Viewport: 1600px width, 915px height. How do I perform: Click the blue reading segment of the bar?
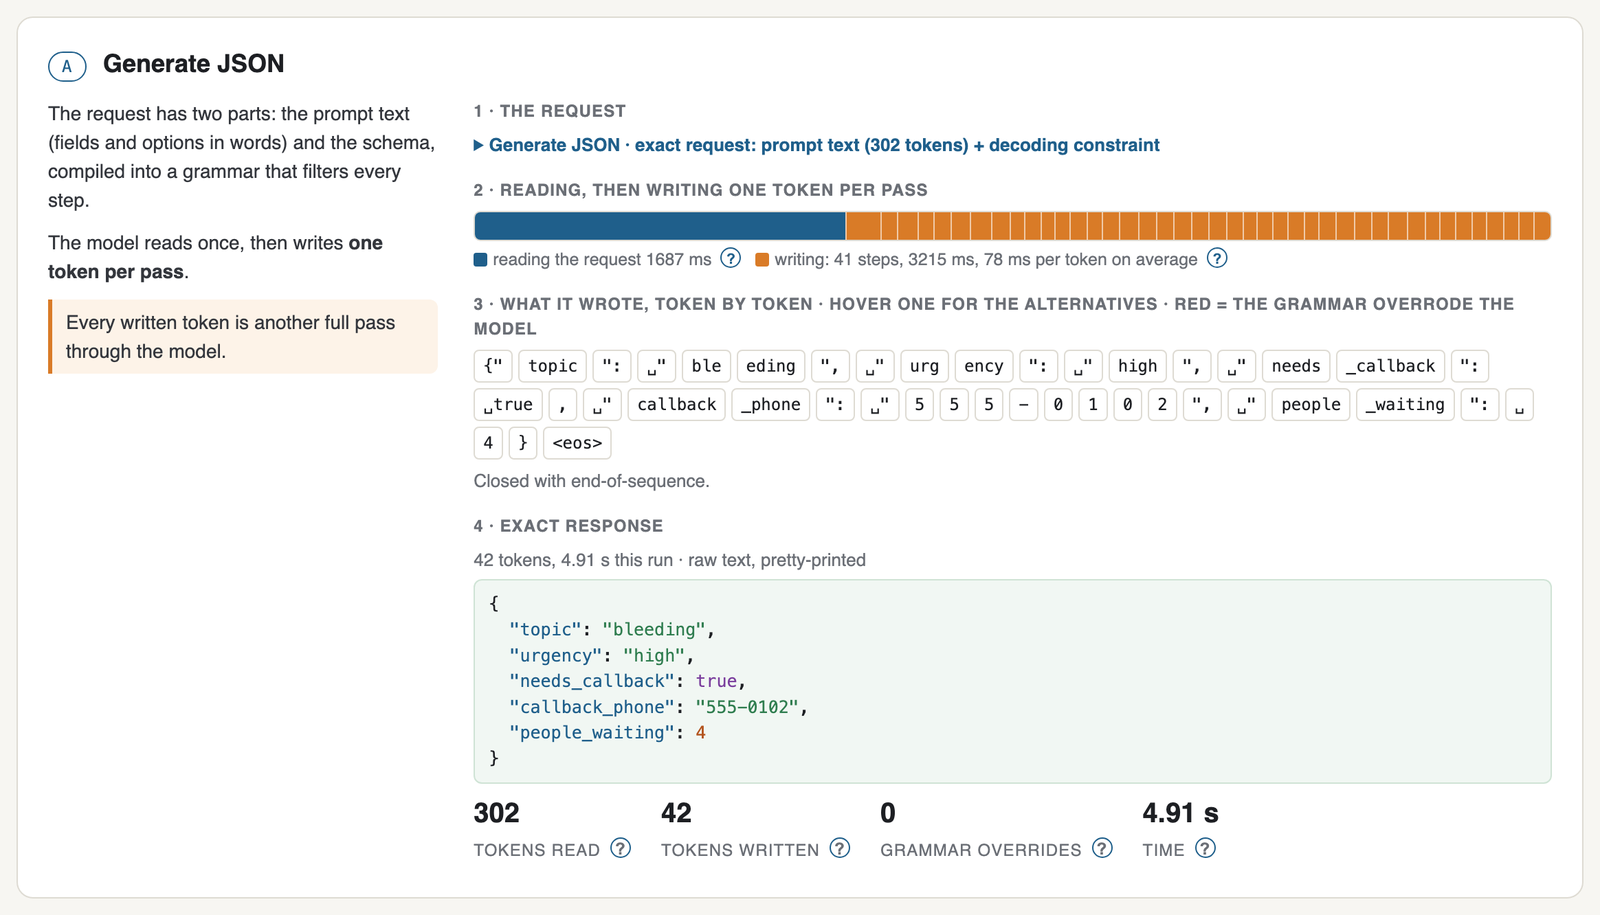[660, 226]
